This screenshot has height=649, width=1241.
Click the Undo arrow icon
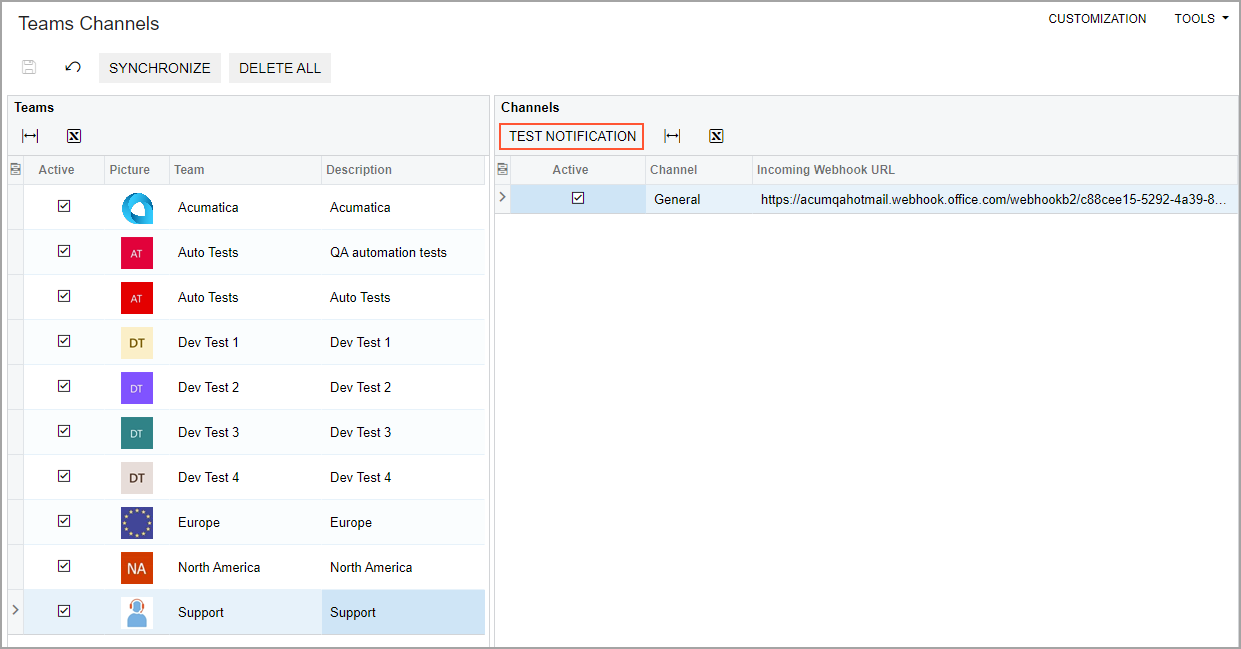[73, 67]
